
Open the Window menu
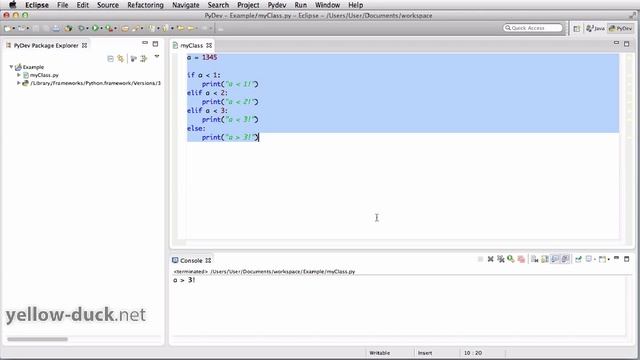[x=327, y=5]
